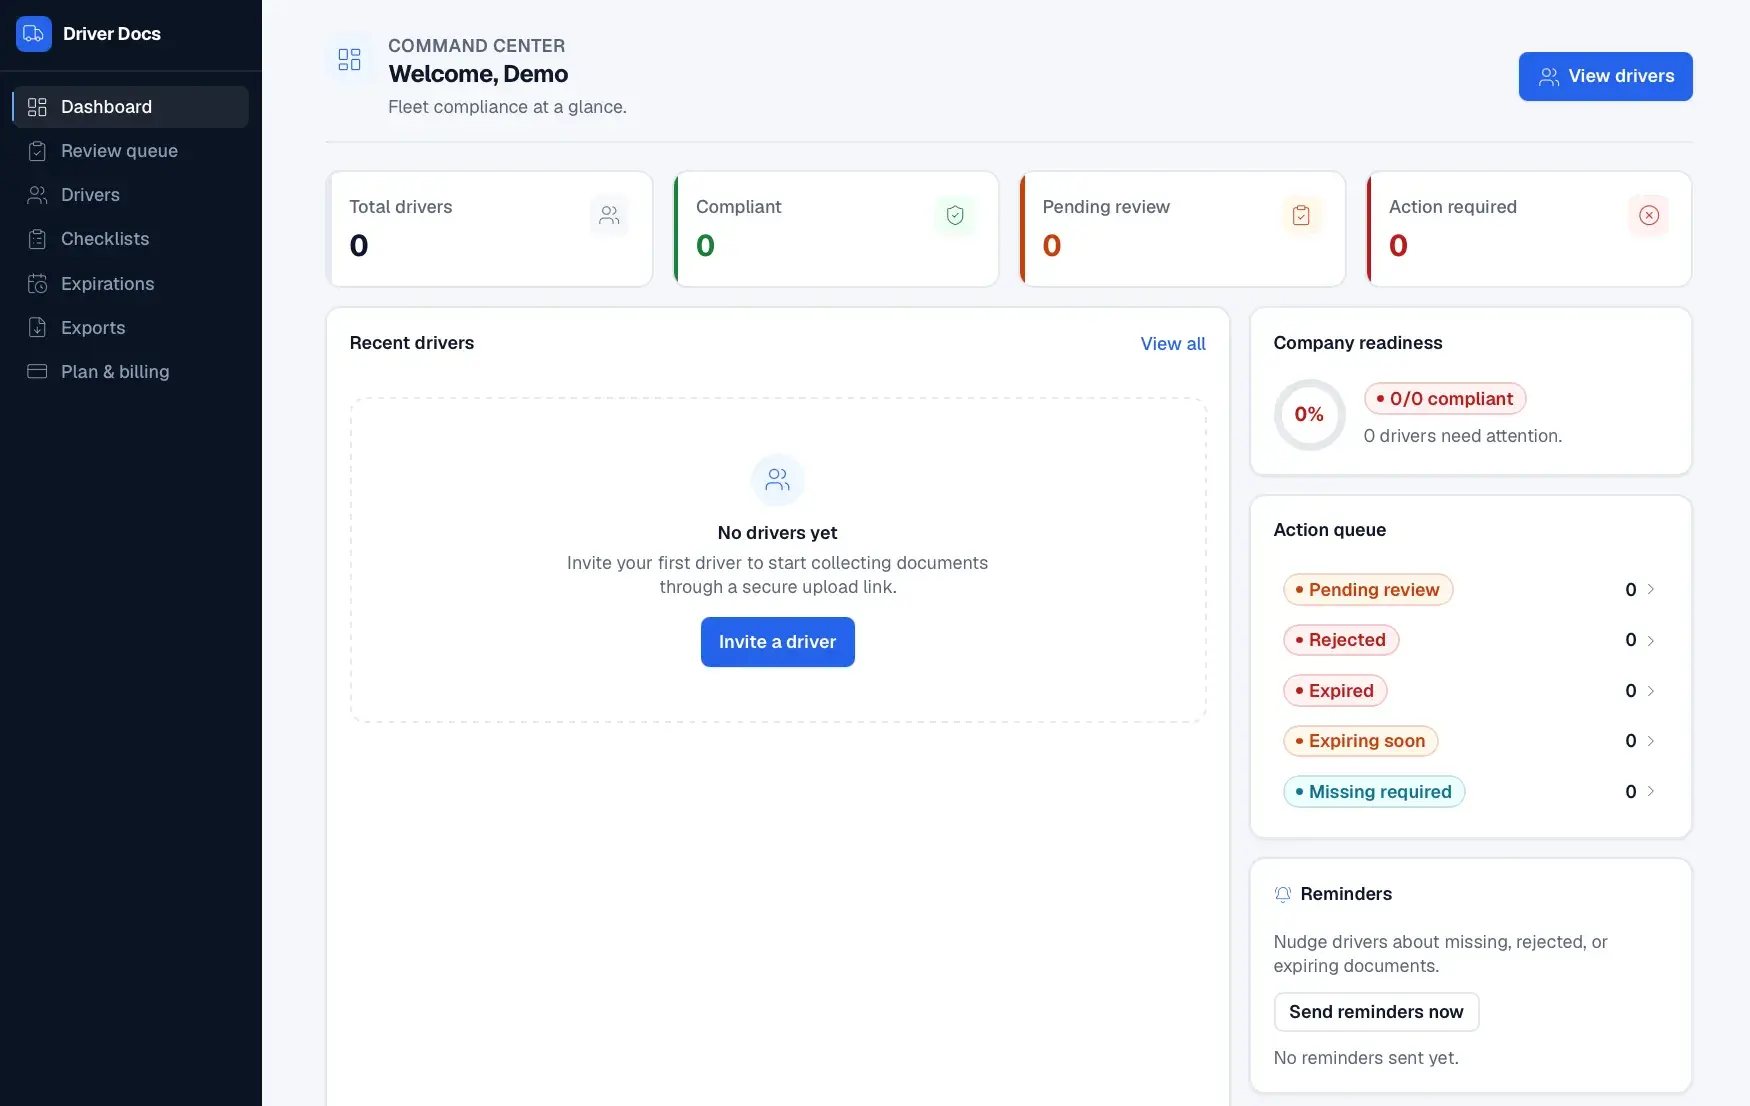Viewport: 1750px width, 1106px height.
Task: Click the Command Center grid icon in header
Action: (349, 60)
